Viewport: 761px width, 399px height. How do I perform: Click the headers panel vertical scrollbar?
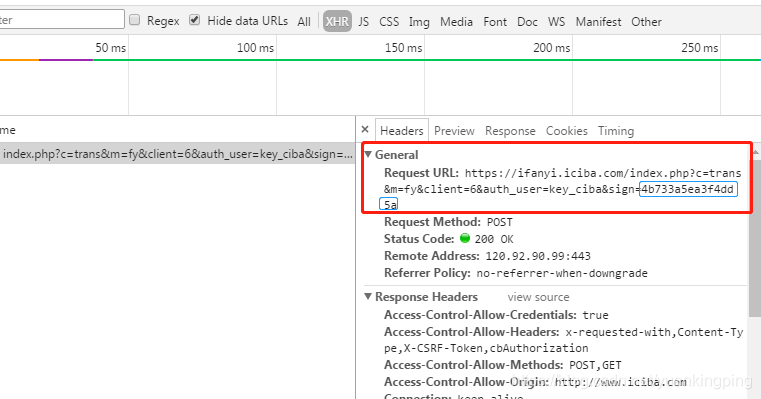pyautogui.click(x=755, y=272)
